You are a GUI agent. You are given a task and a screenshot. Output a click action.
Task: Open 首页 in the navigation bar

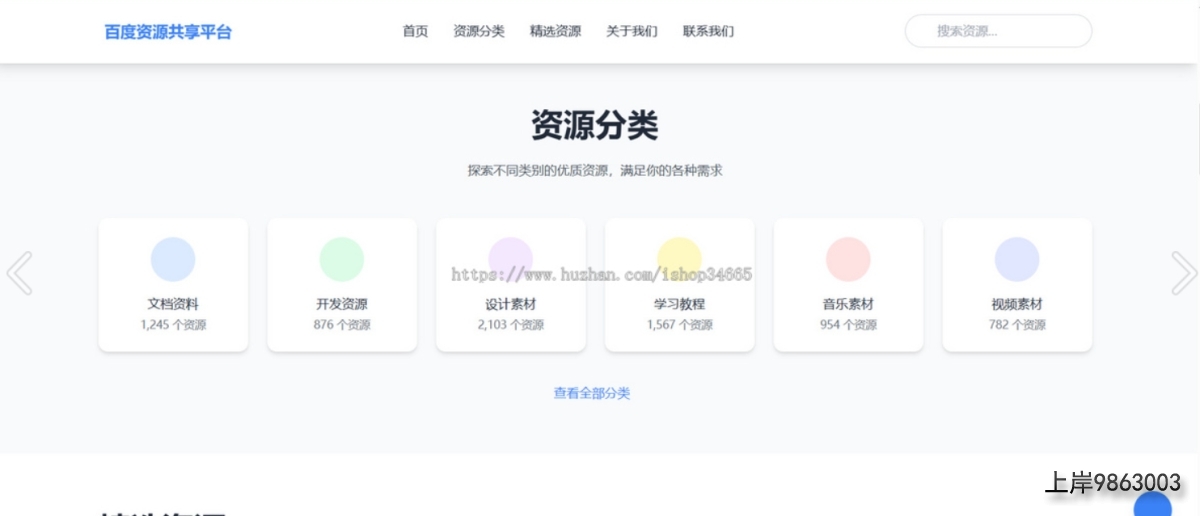click(x=415, y=31)
